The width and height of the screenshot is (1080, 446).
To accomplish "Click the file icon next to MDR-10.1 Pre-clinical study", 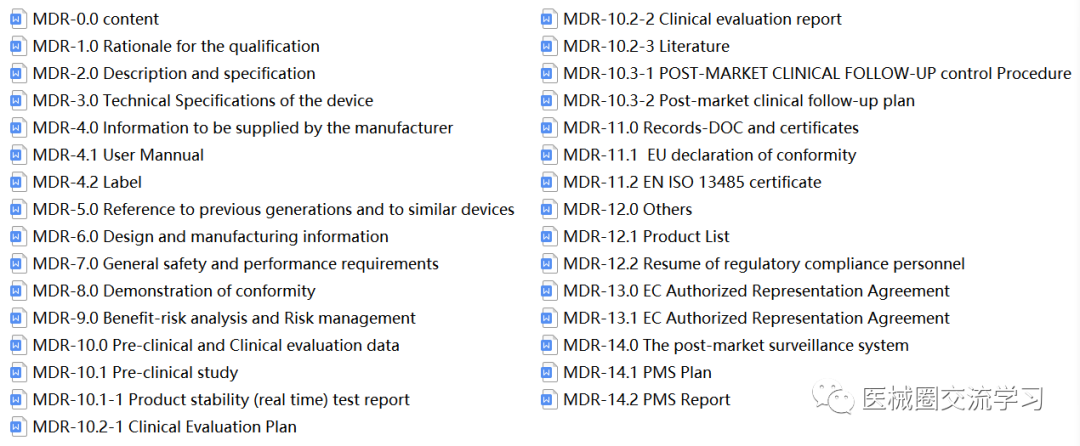I will pos(17,373).
